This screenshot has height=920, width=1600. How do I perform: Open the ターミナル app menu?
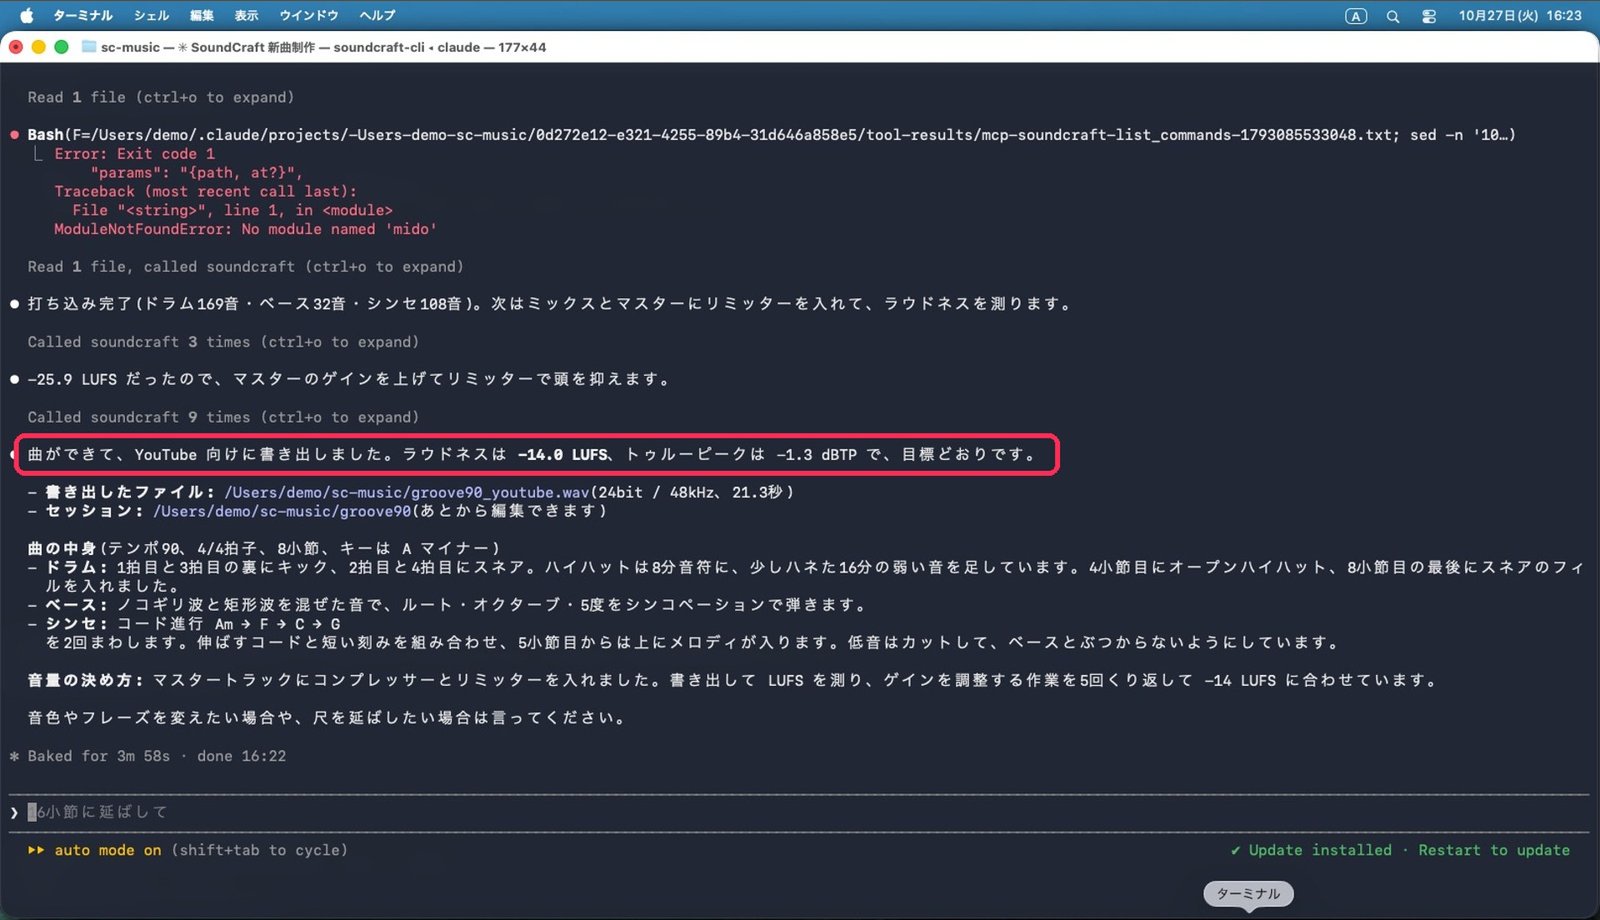82,15
